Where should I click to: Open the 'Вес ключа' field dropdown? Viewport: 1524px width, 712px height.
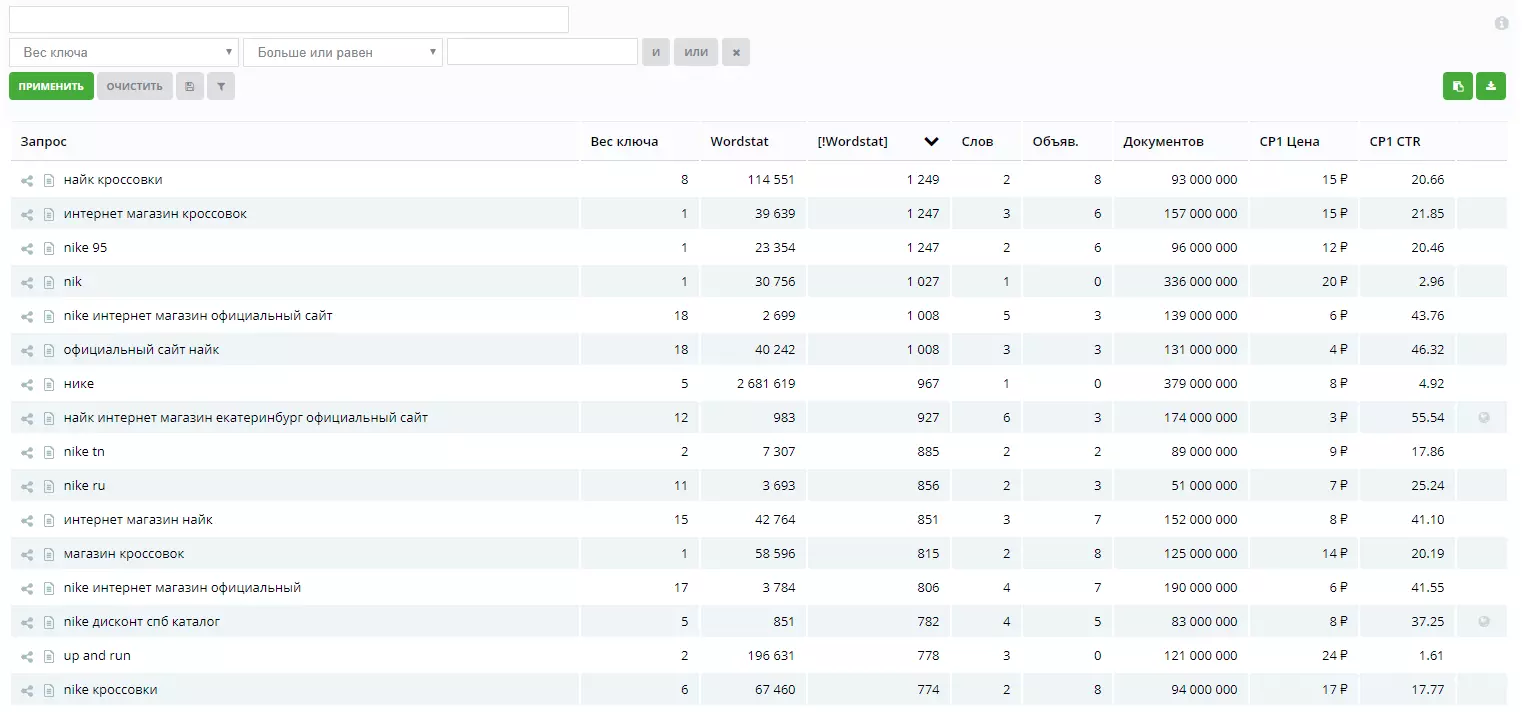pos(124,52)
